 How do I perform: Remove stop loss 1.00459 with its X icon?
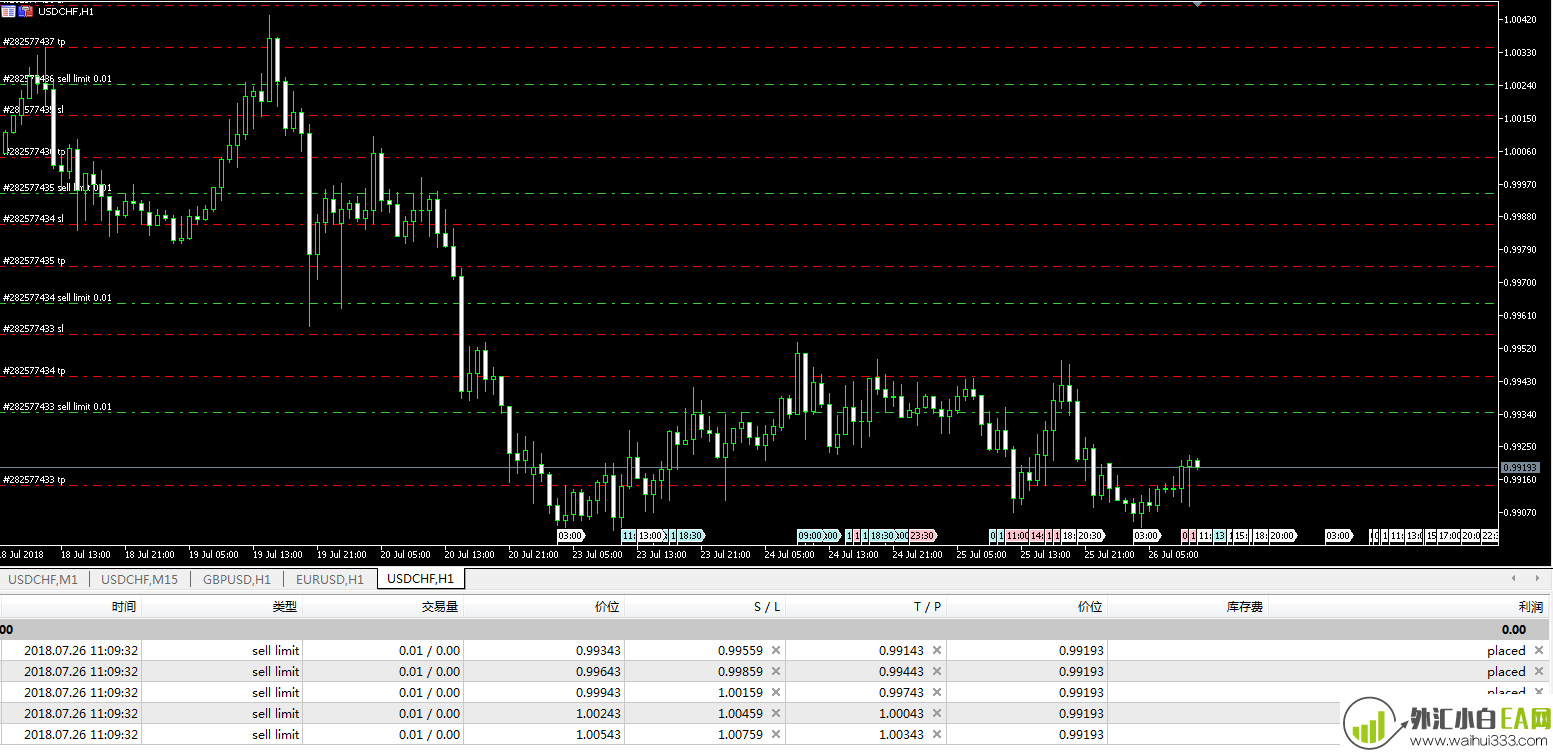(x=776, y=713)
